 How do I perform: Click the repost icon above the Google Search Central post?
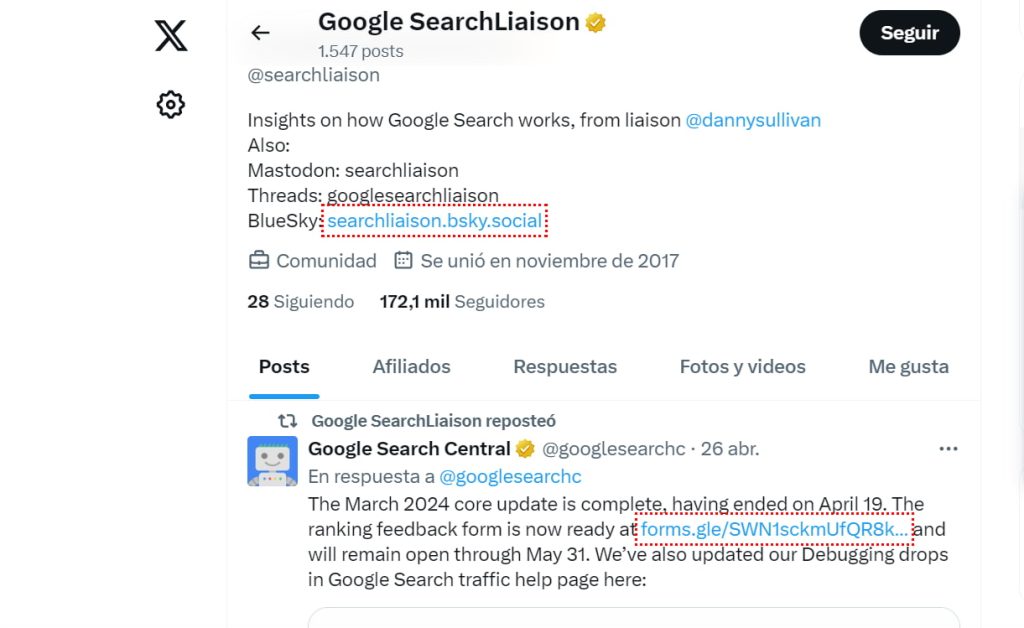point(285,420)
